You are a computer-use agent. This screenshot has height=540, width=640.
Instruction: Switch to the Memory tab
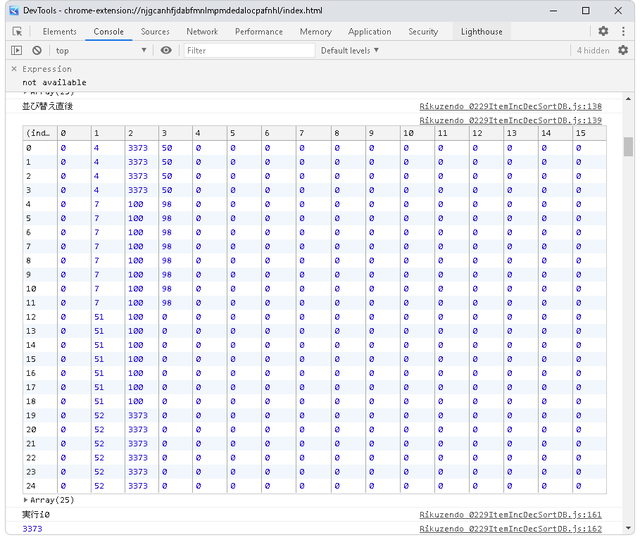pyautogui.click(x=316, y=31)
